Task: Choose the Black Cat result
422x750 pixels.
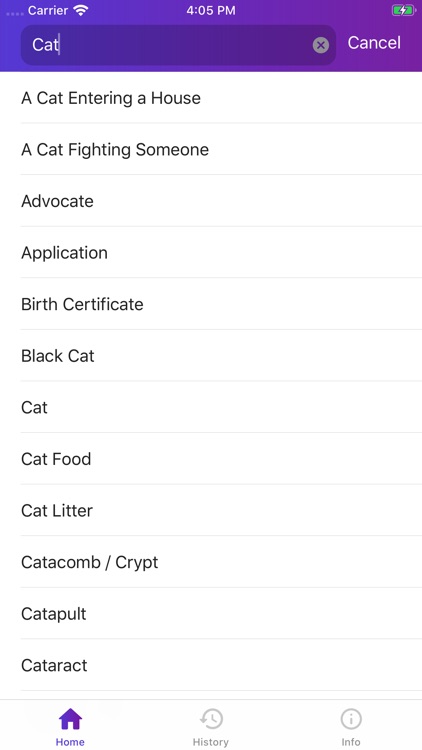Action: pyautogui.click(x=221, y=356)
